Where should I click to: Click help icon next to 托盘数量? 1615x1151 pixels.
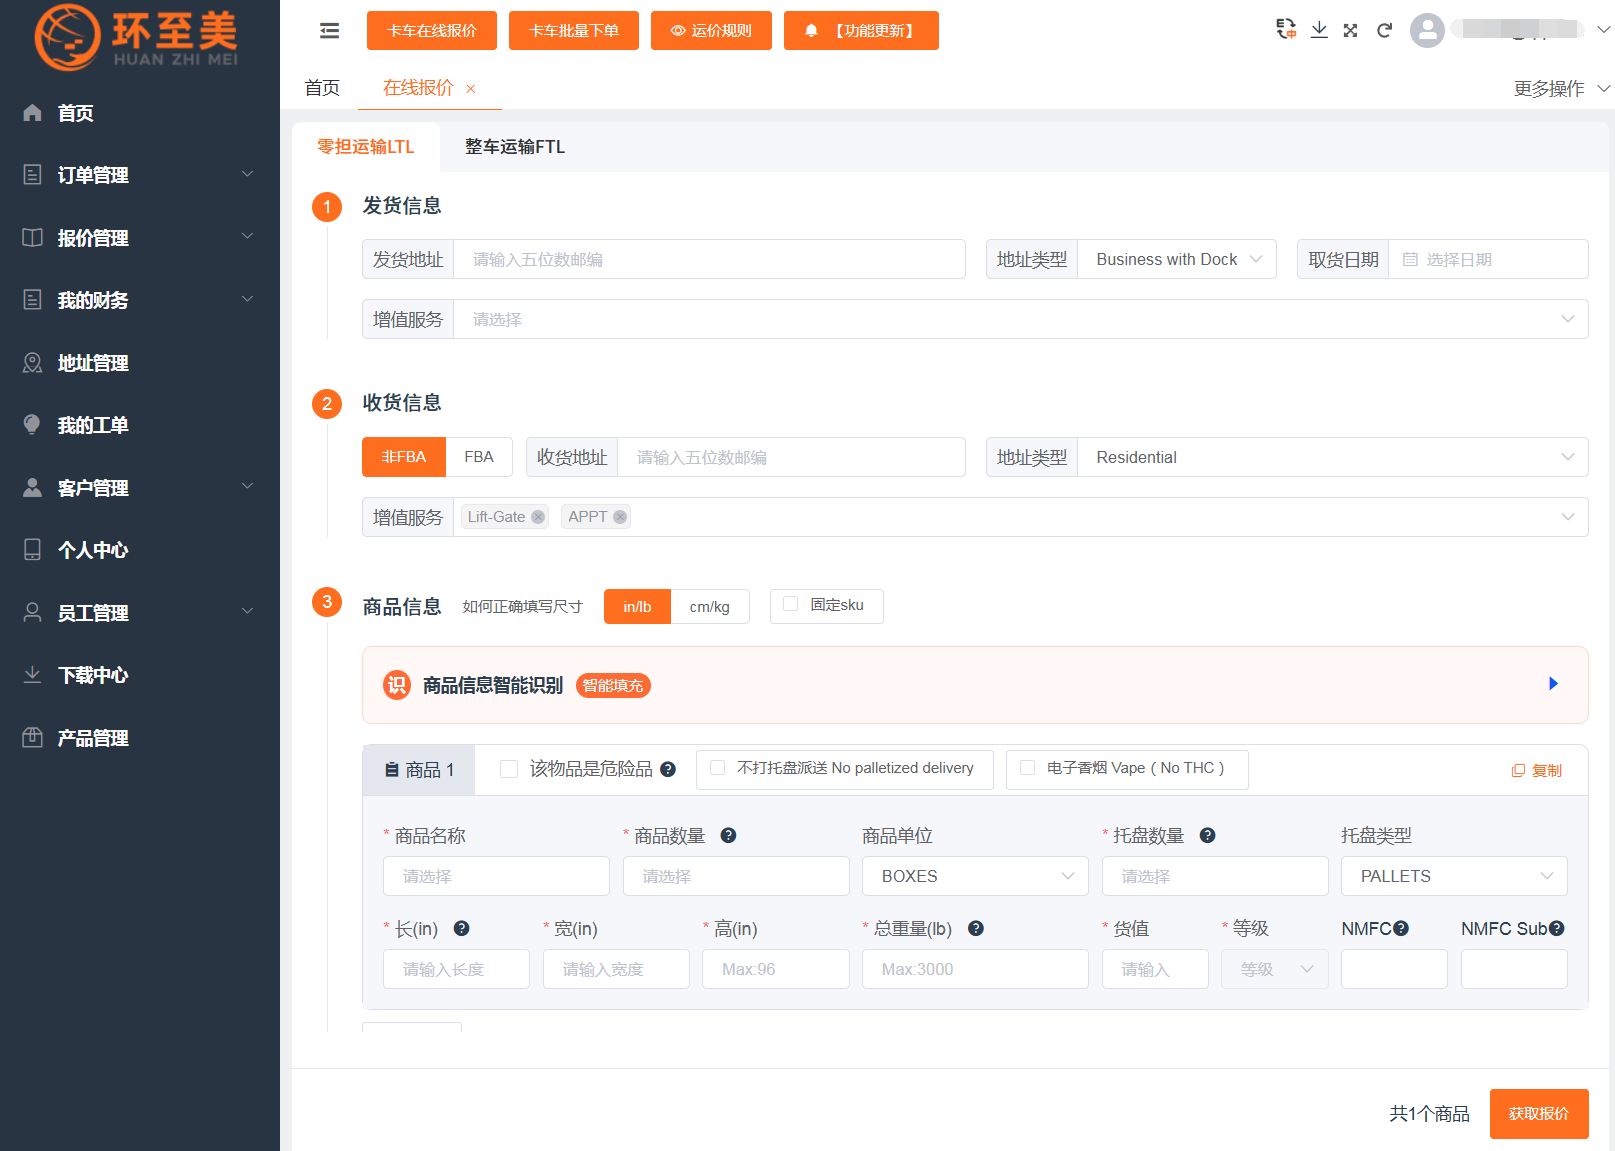1207,835
